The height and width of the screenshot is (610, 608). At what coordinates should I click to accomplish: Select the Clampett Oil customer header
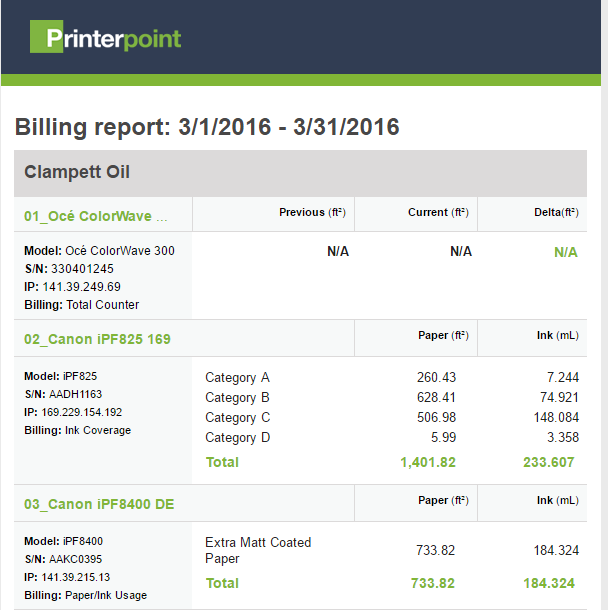tap(78, 172)
